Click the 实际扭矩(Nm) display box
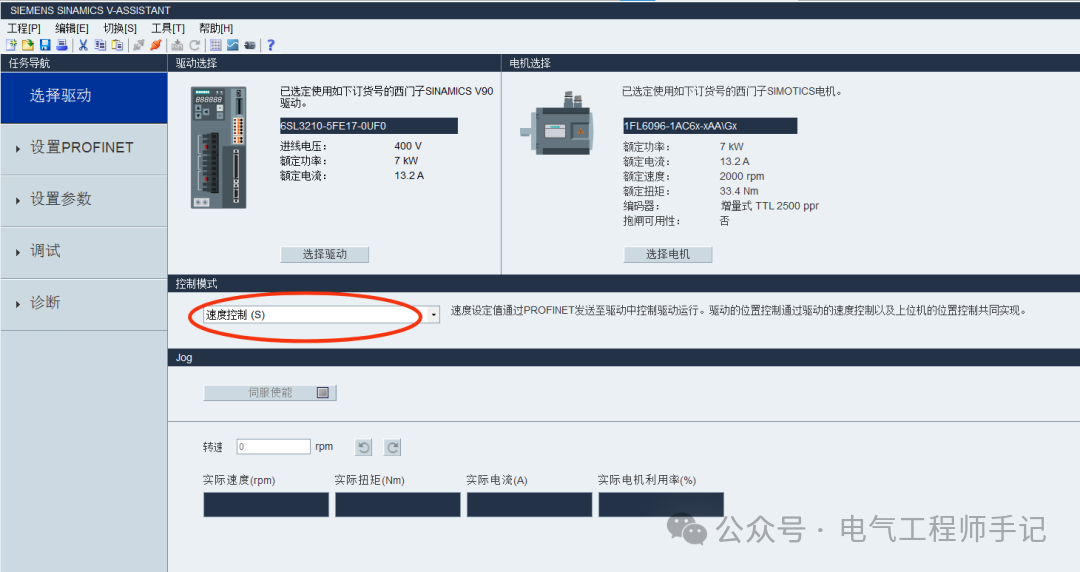This screenshot has height=572, width=1080. 397,504
